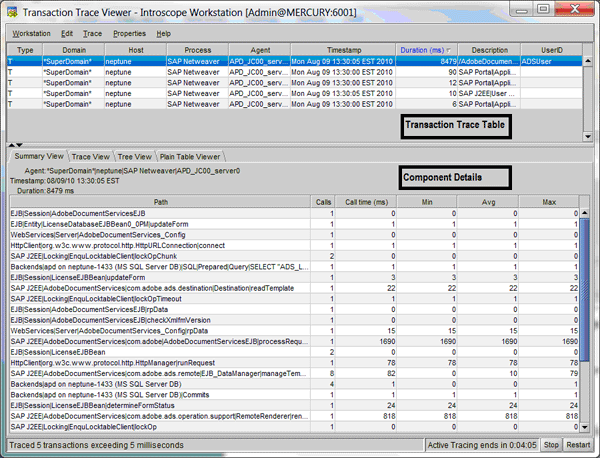Switch to the Tree View tab
The height and width of the screenshot is (458, 600).
pyautogui.click(x=134, y=157)
